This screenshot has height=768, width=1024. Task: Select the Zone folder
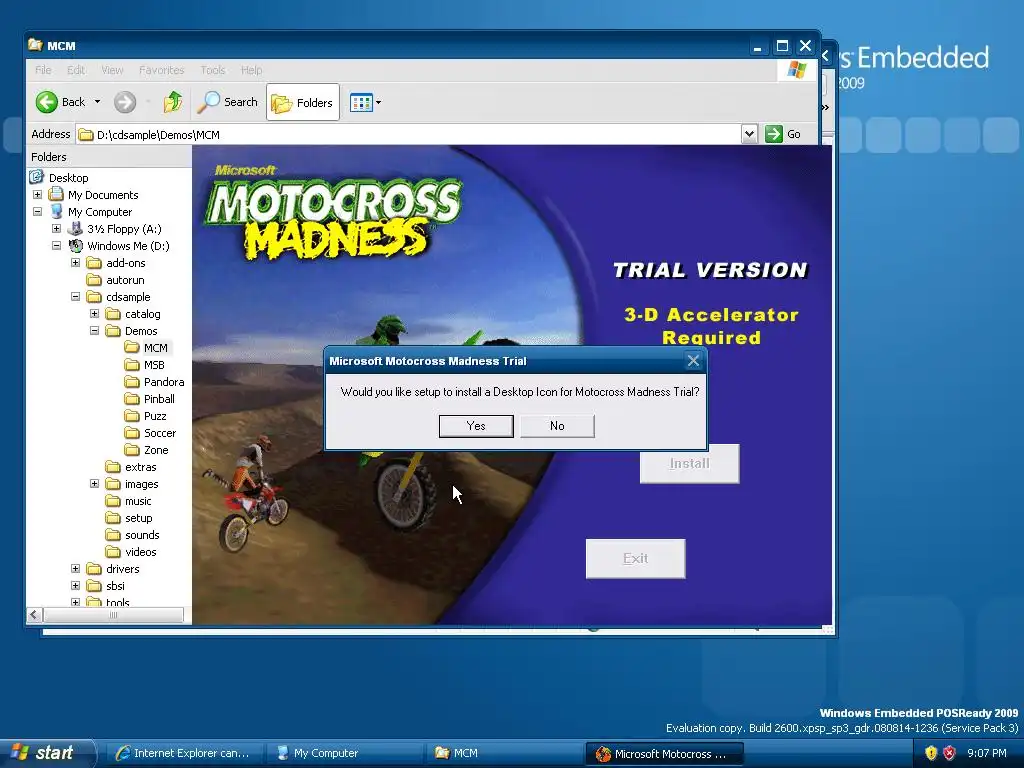tap(156, 450)
